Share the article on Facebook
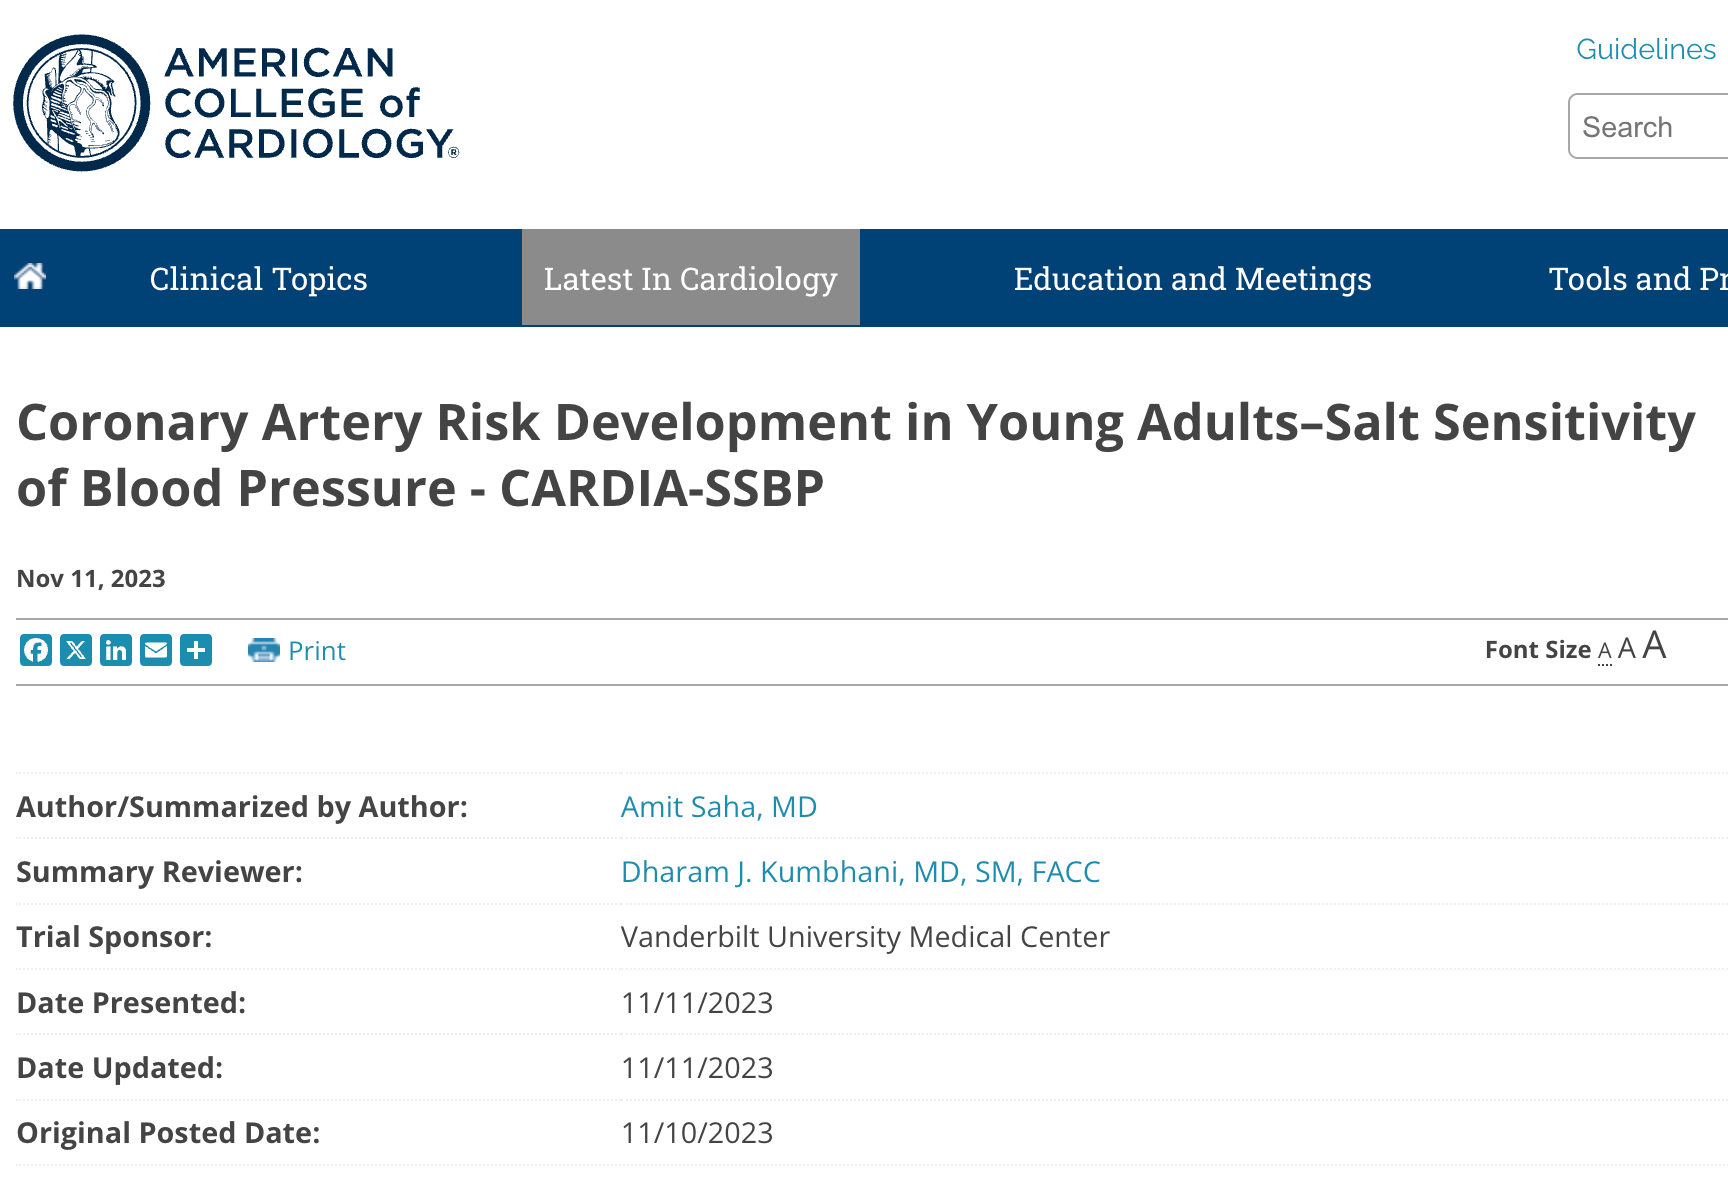Screen dimensions: 1728x1192 click(x=36, y=650)
